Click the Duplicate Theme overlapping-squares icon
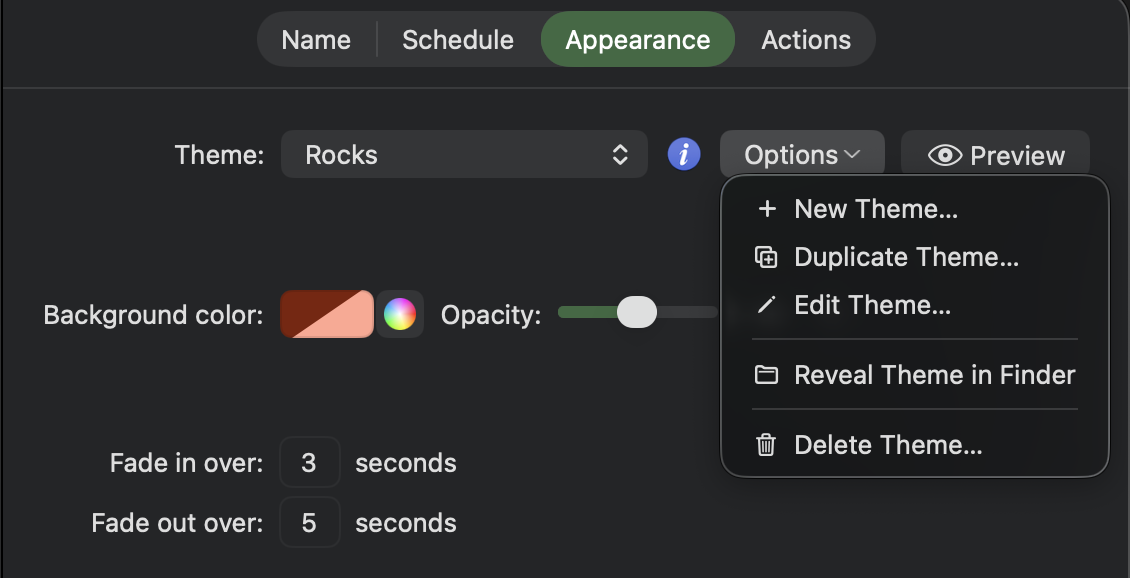The width and height of the screenshot is (1130, 578). (766, 257)
